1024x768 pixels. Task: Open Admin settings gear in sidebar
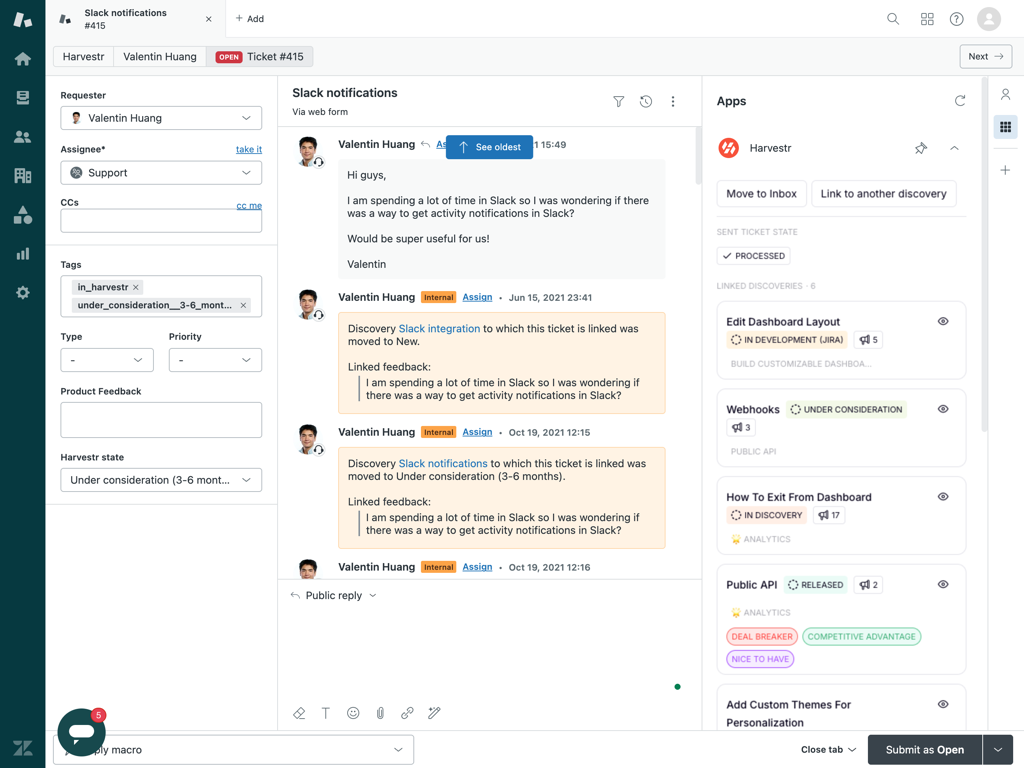click(22, 293)
